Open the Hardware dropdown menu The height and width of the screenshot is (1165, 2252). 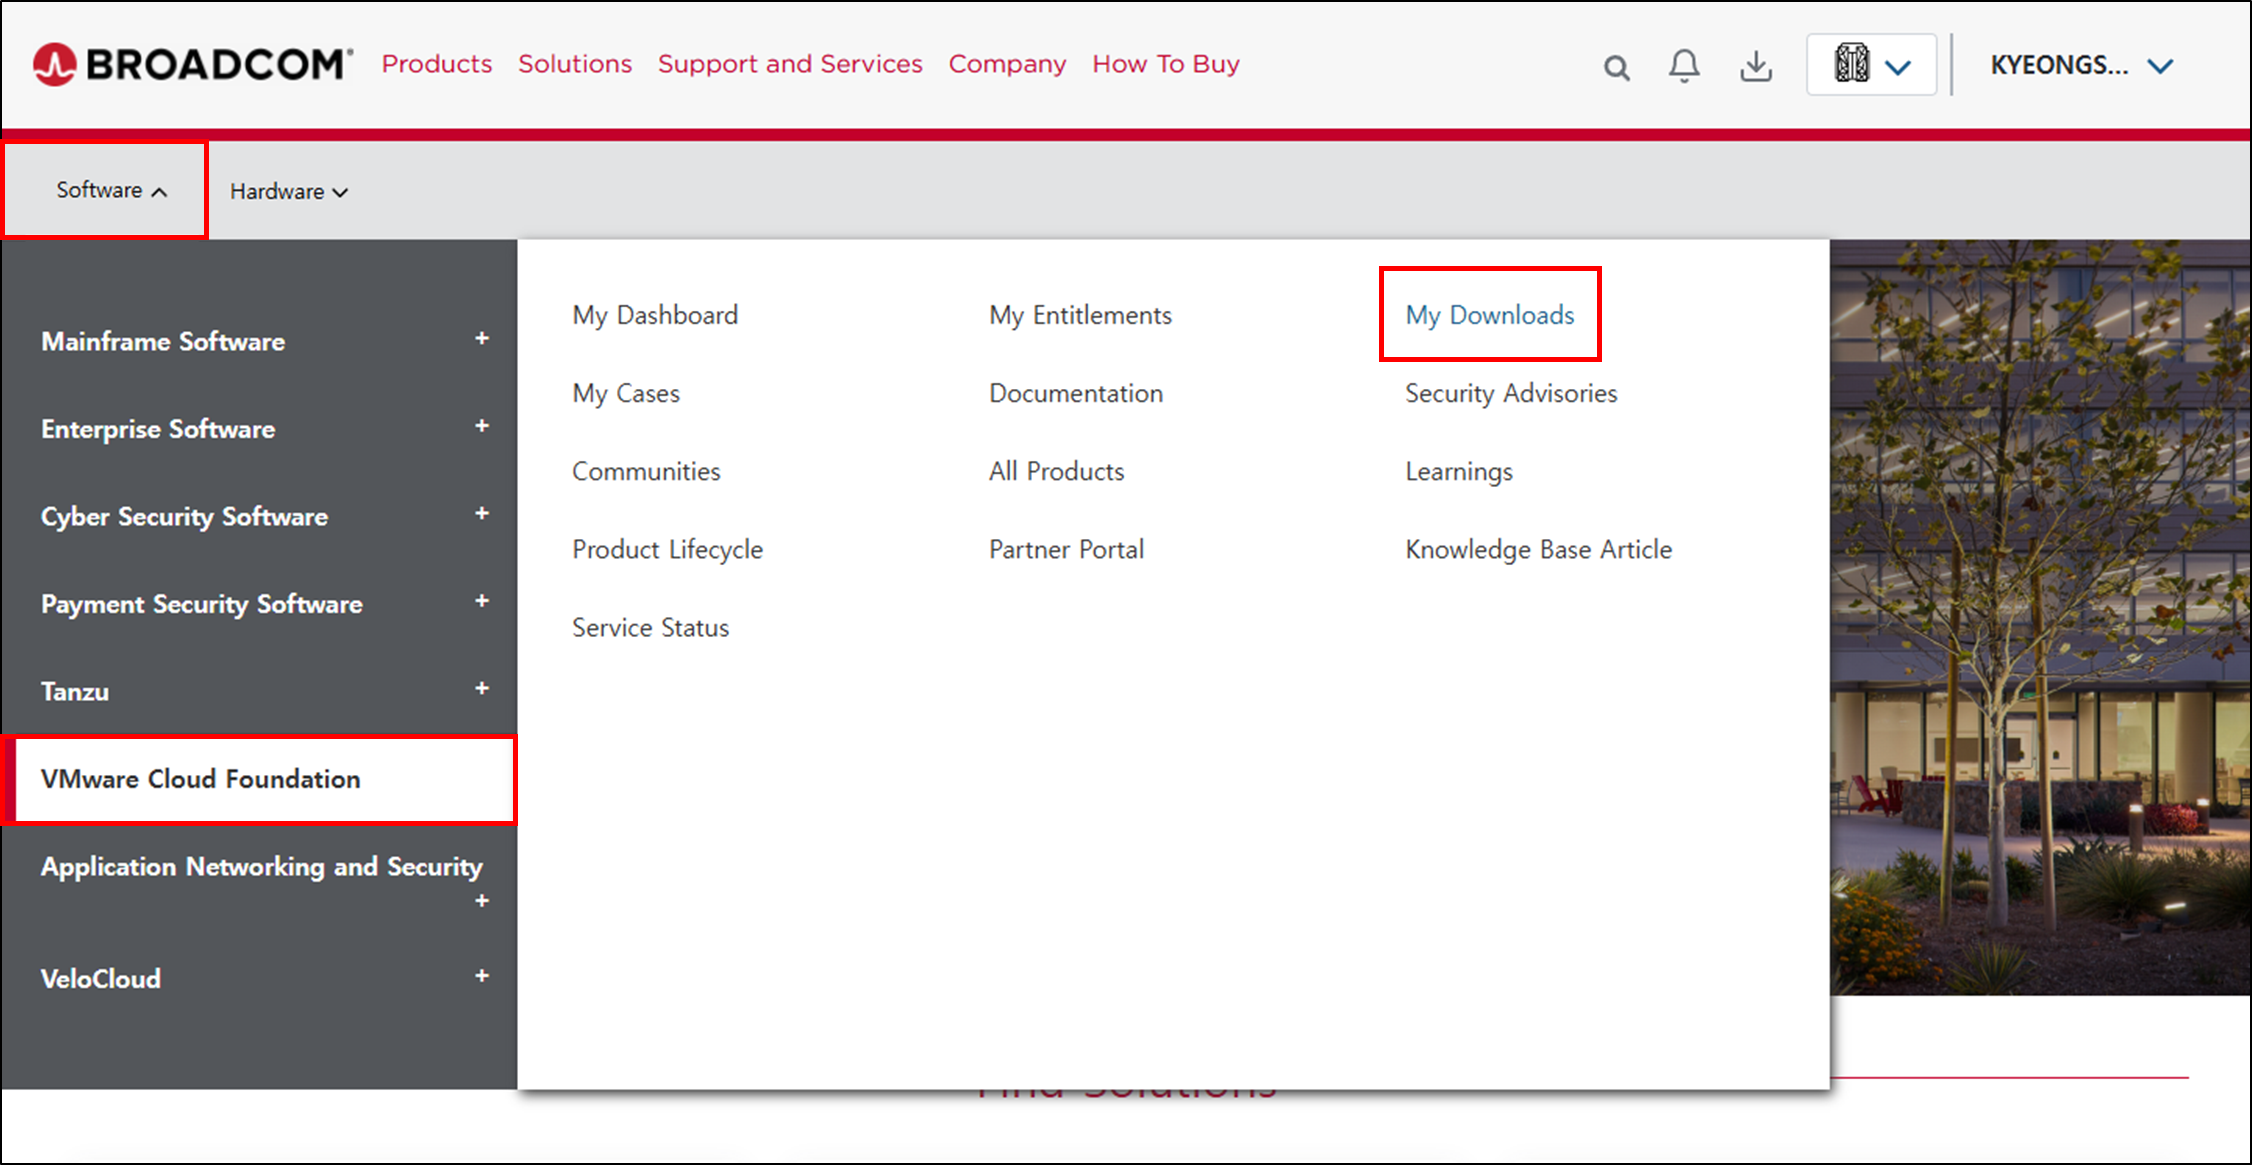tap(288, 191)
